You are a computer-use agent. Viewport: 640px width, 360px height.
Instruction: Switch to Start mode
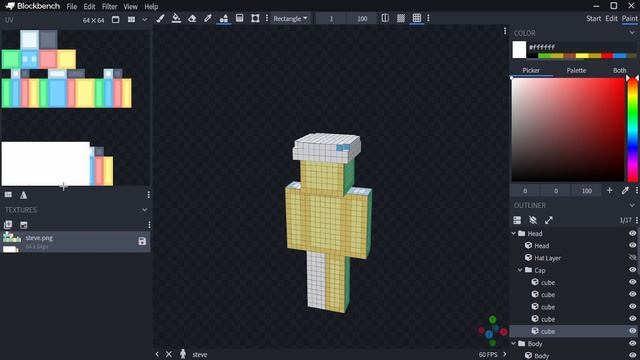click(593, 18)
